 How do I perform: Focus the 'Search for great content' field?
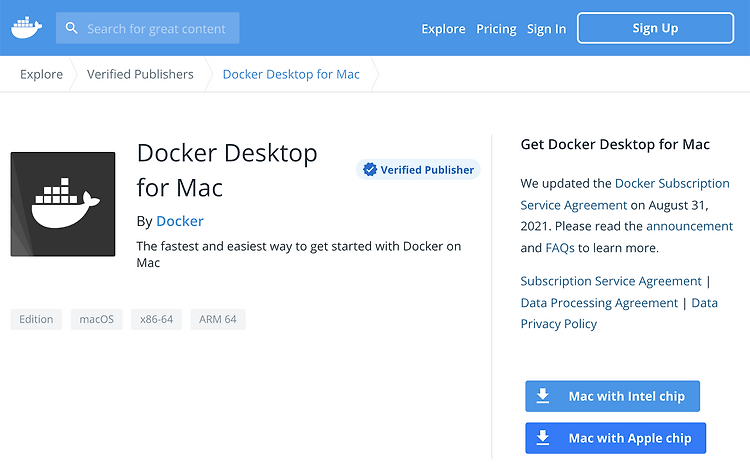147,28
